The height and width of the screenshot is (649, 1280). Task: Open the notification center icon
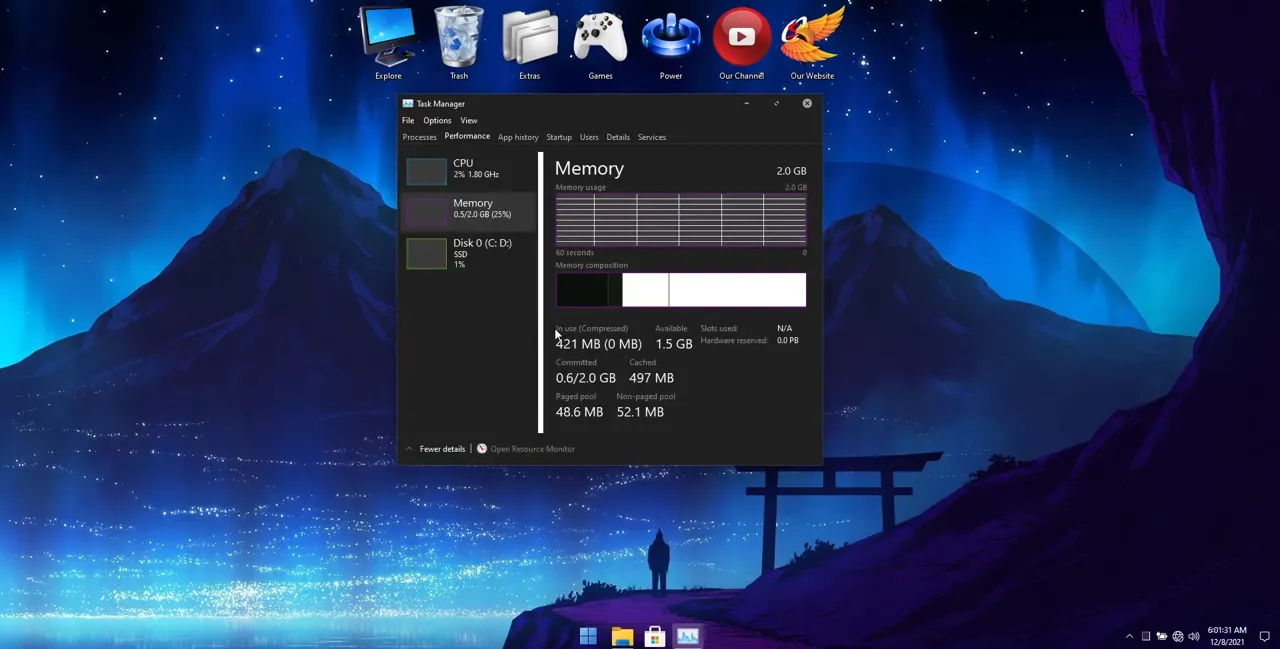click(x=1264, y=636)
